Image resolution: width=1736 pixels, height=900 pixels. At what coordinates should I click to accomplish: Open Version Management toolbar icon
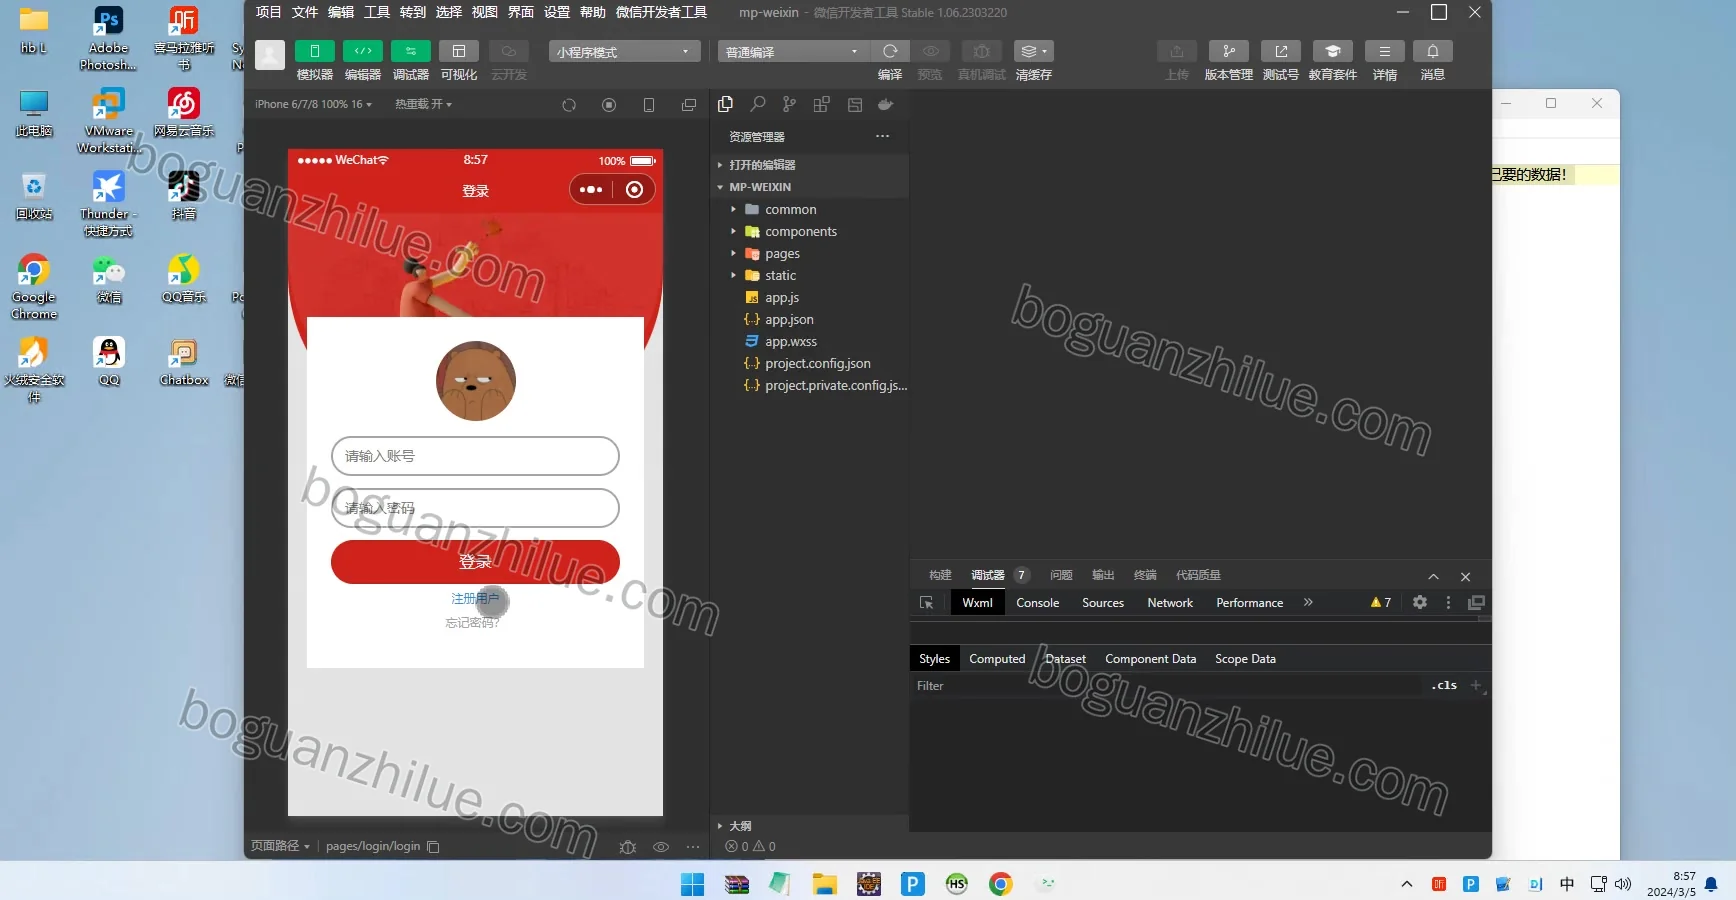tap(1228, 51)
